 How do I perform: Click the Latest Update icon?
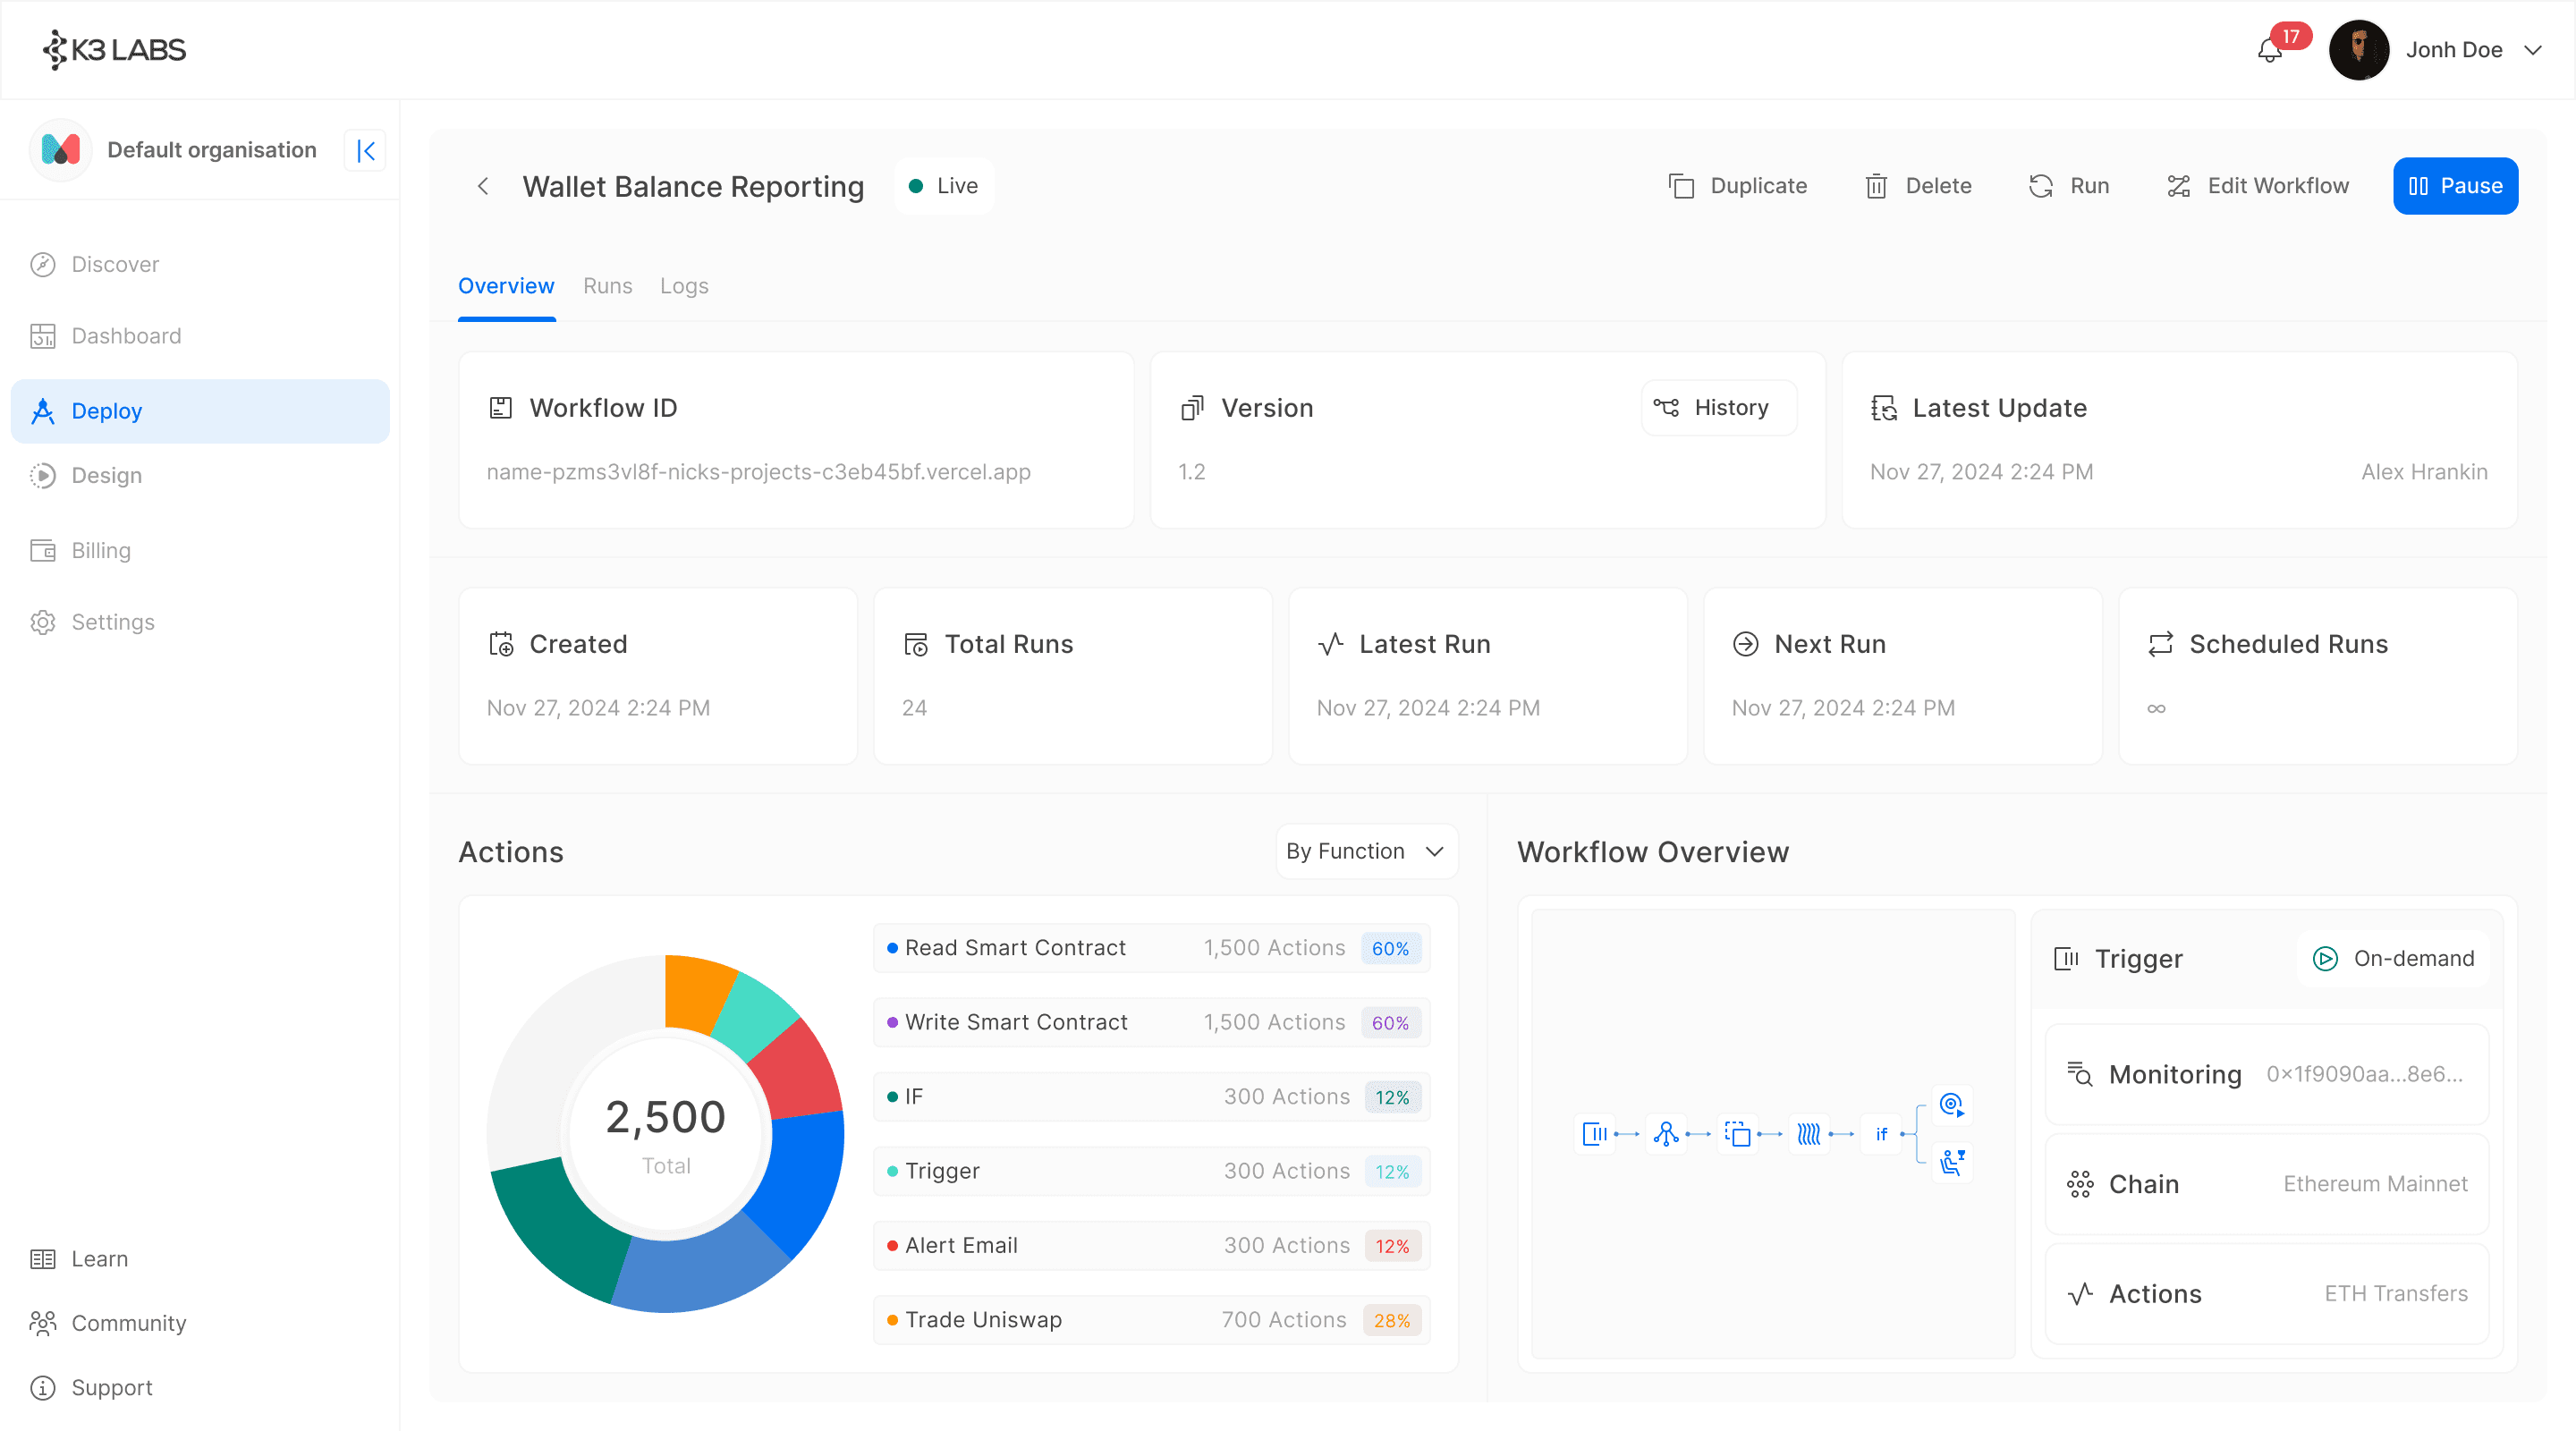[x=1884, y=408]
